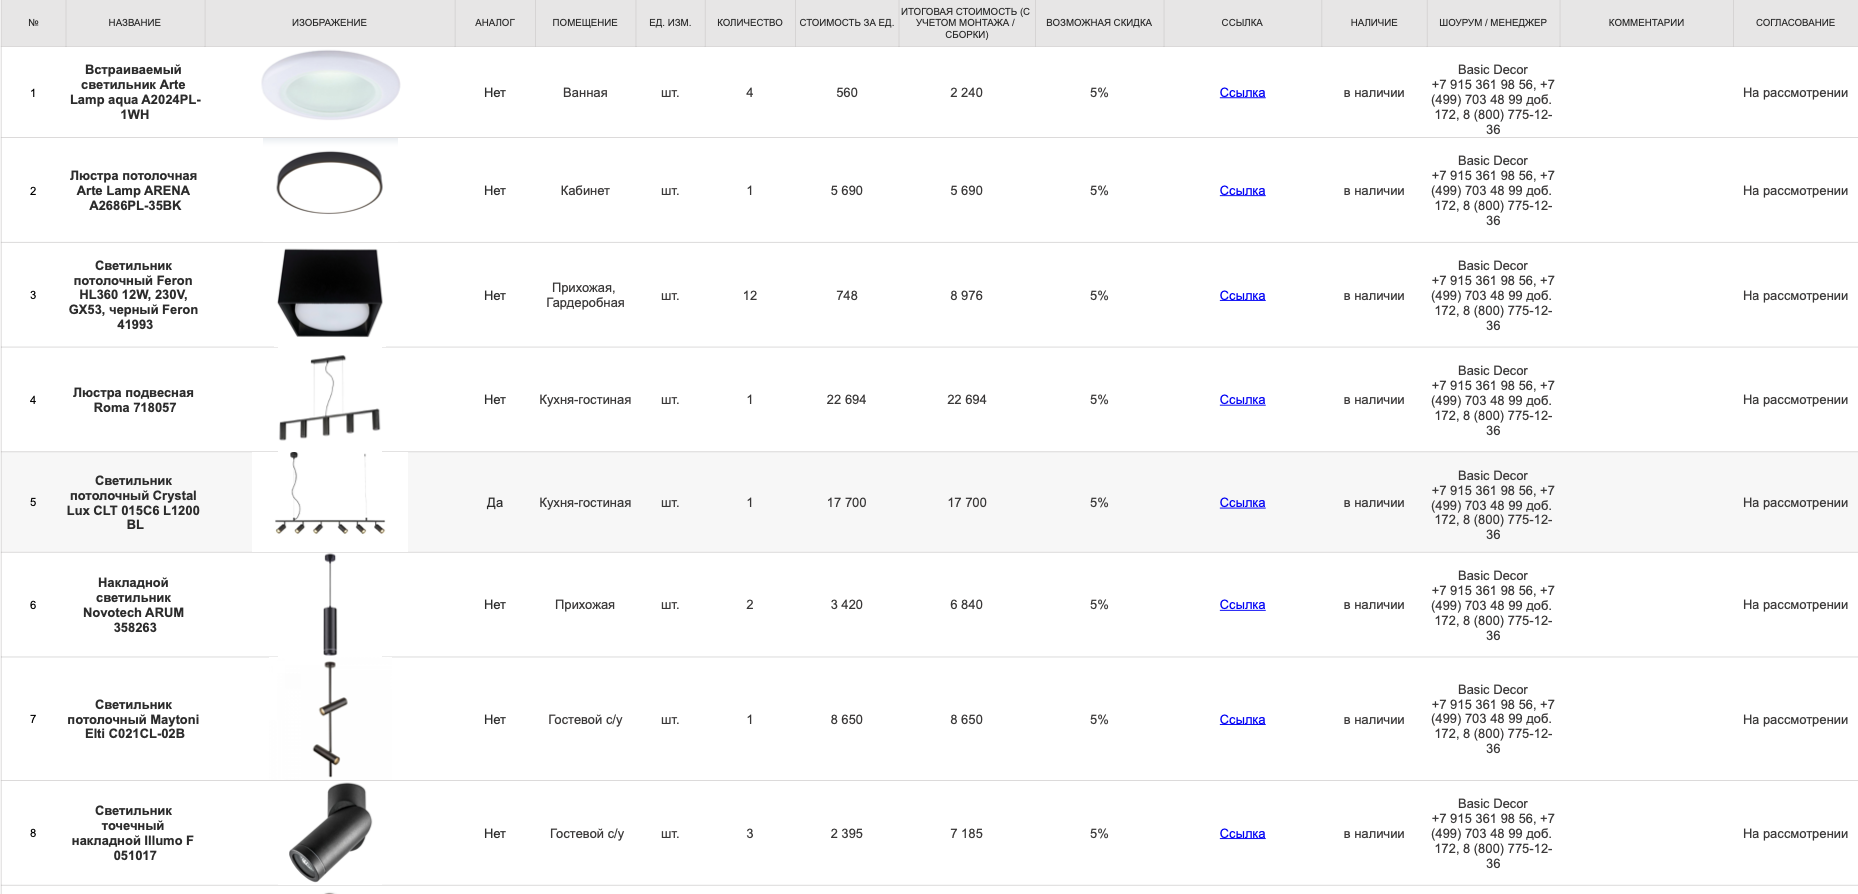Image resolution: width=1858 pixels, height=894 pixels.
Task: Select the total cost cell 7 185
Action: pos(966,833)
